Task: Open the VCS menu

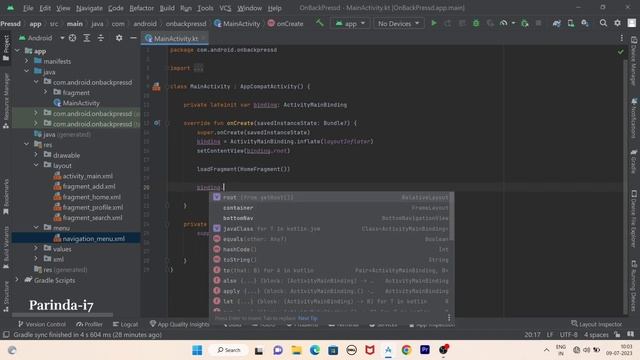Action: point(225,8)
